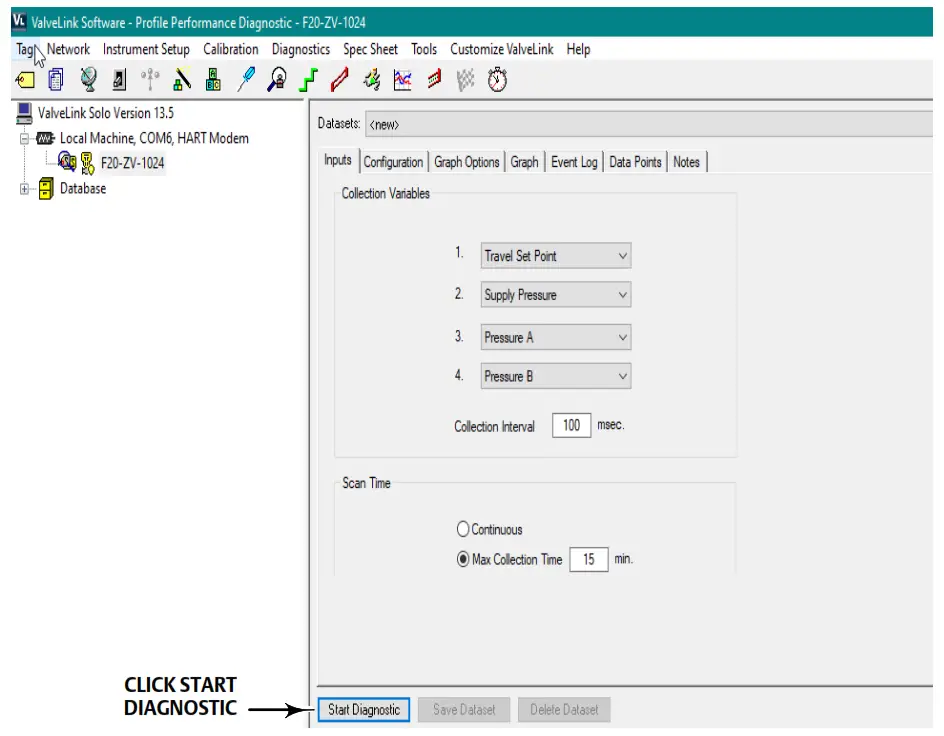Click the magnifying glass status icon
The width and height of the screenshot is (944, 736).
(277, 79)
